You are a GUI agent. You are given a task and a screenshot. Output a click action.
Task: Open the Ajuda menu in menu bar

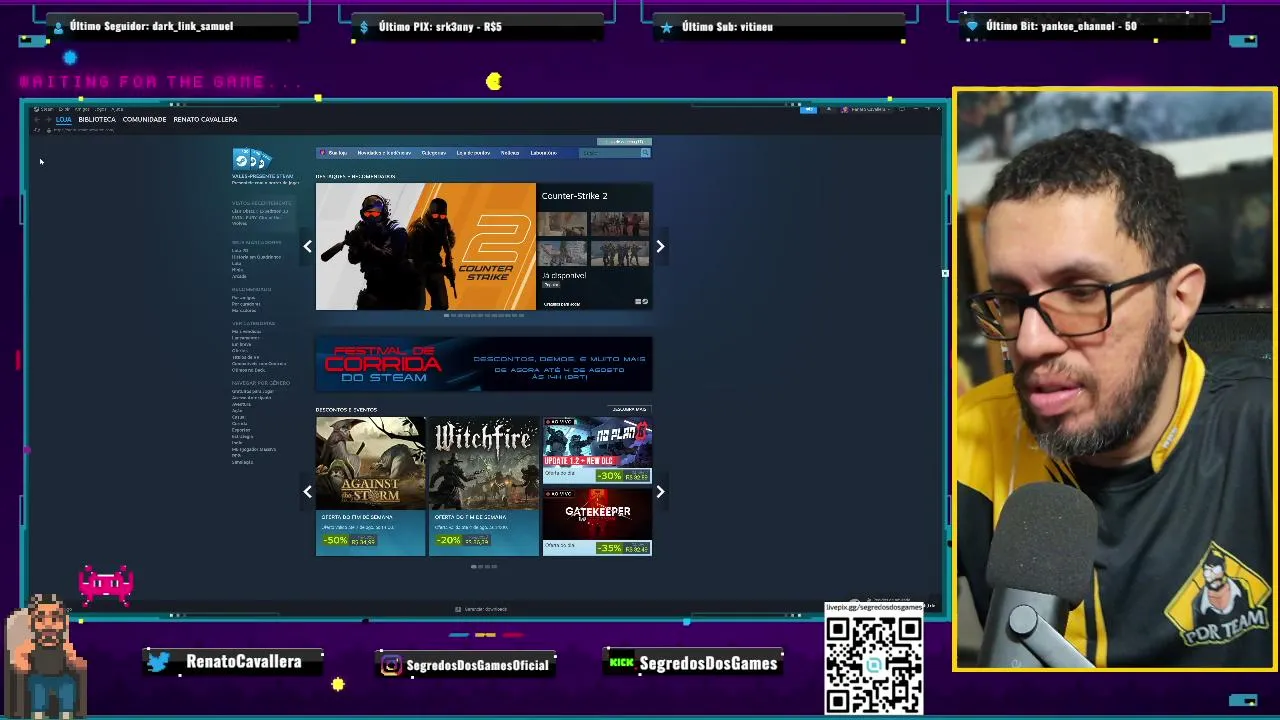tap(117, 109)
